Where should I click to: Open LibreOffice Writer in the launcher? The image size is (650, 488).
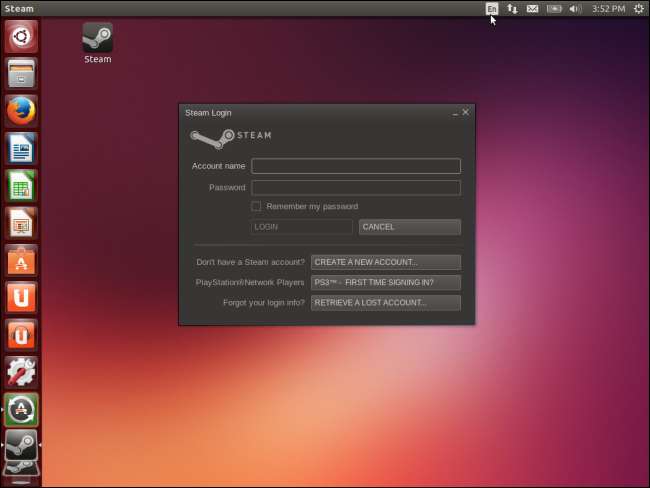tap(21, 149)
